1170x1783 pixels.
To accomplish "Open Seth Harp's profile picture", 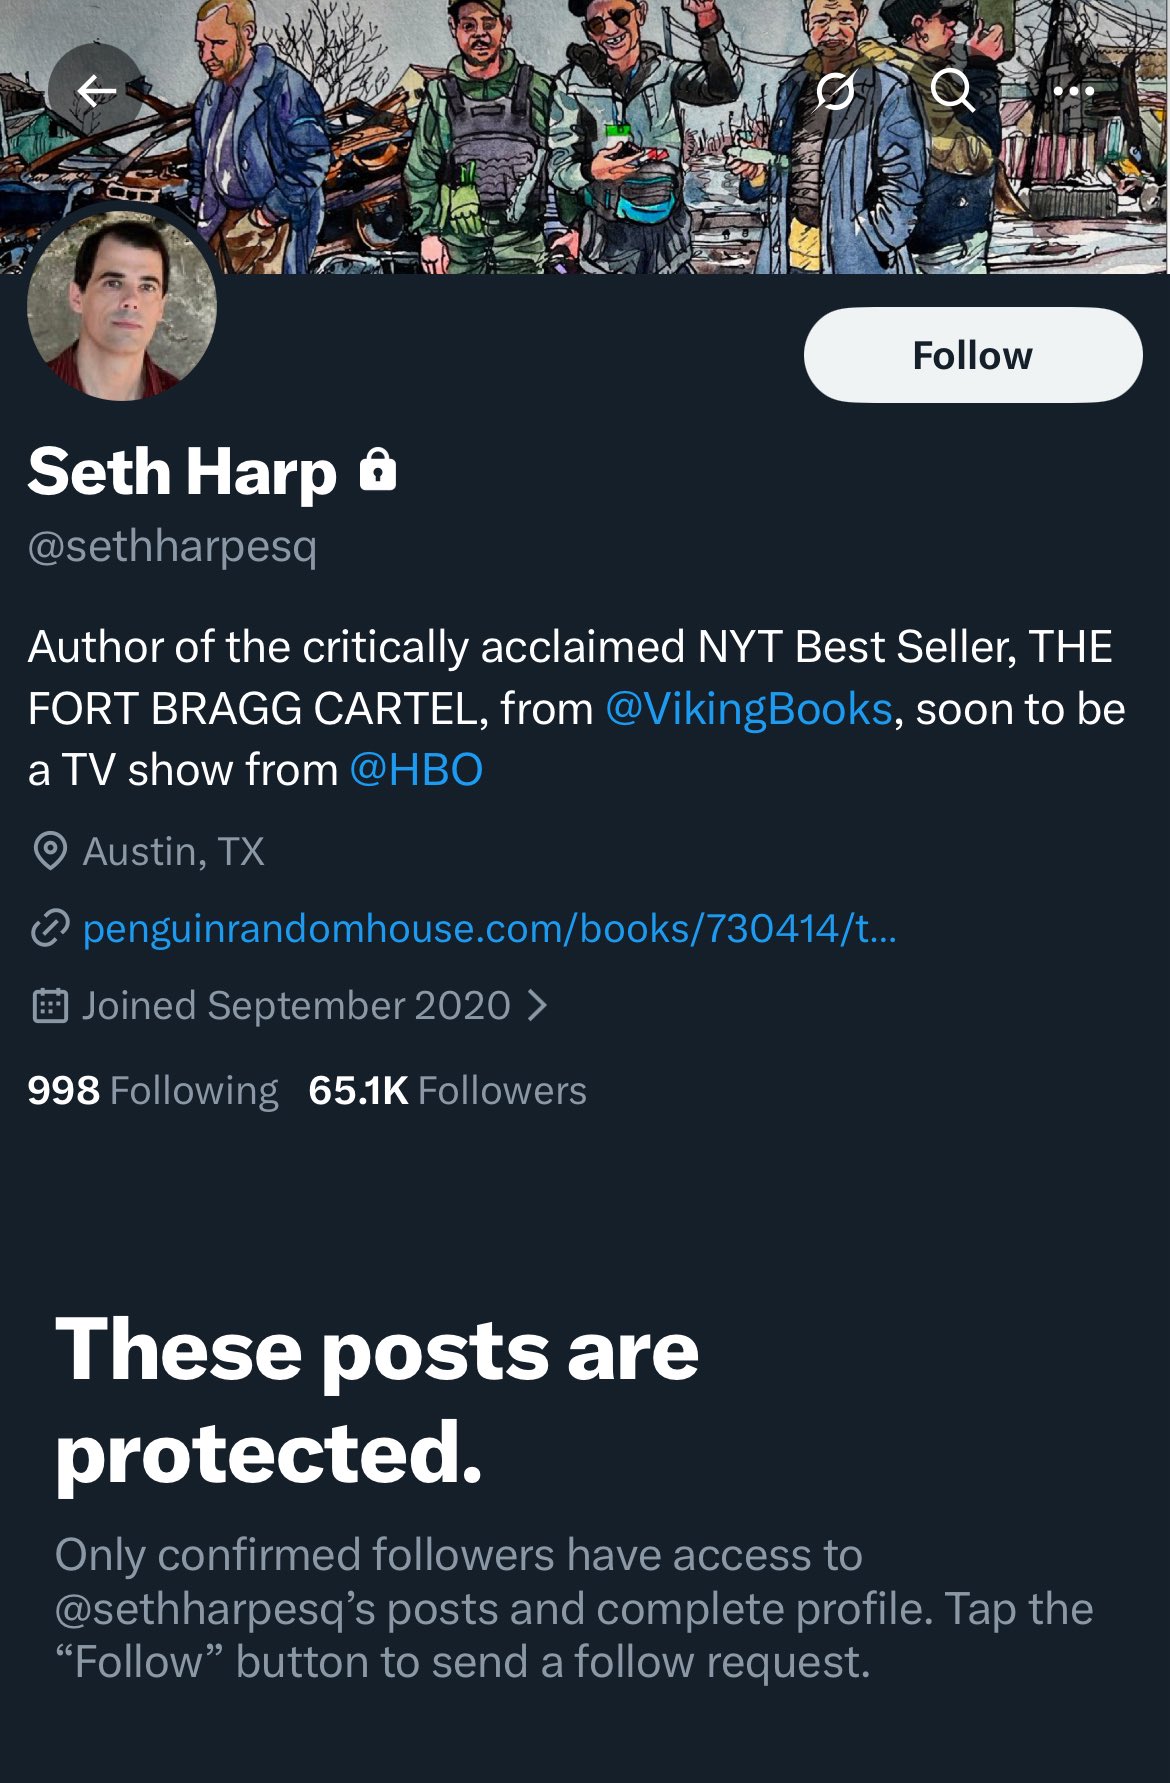I will (122, 306).
